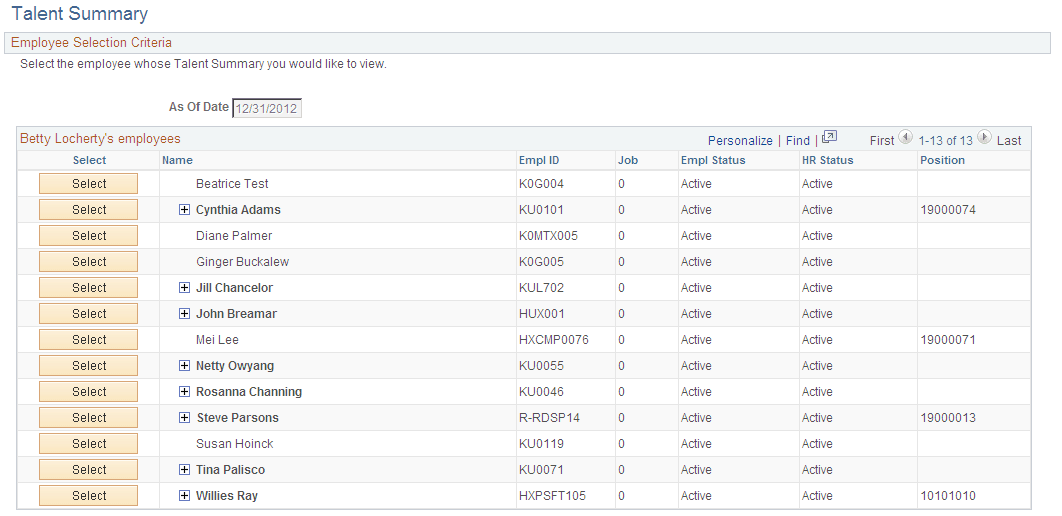
Task: Open the Find link
Action: (x=798, y=141)
